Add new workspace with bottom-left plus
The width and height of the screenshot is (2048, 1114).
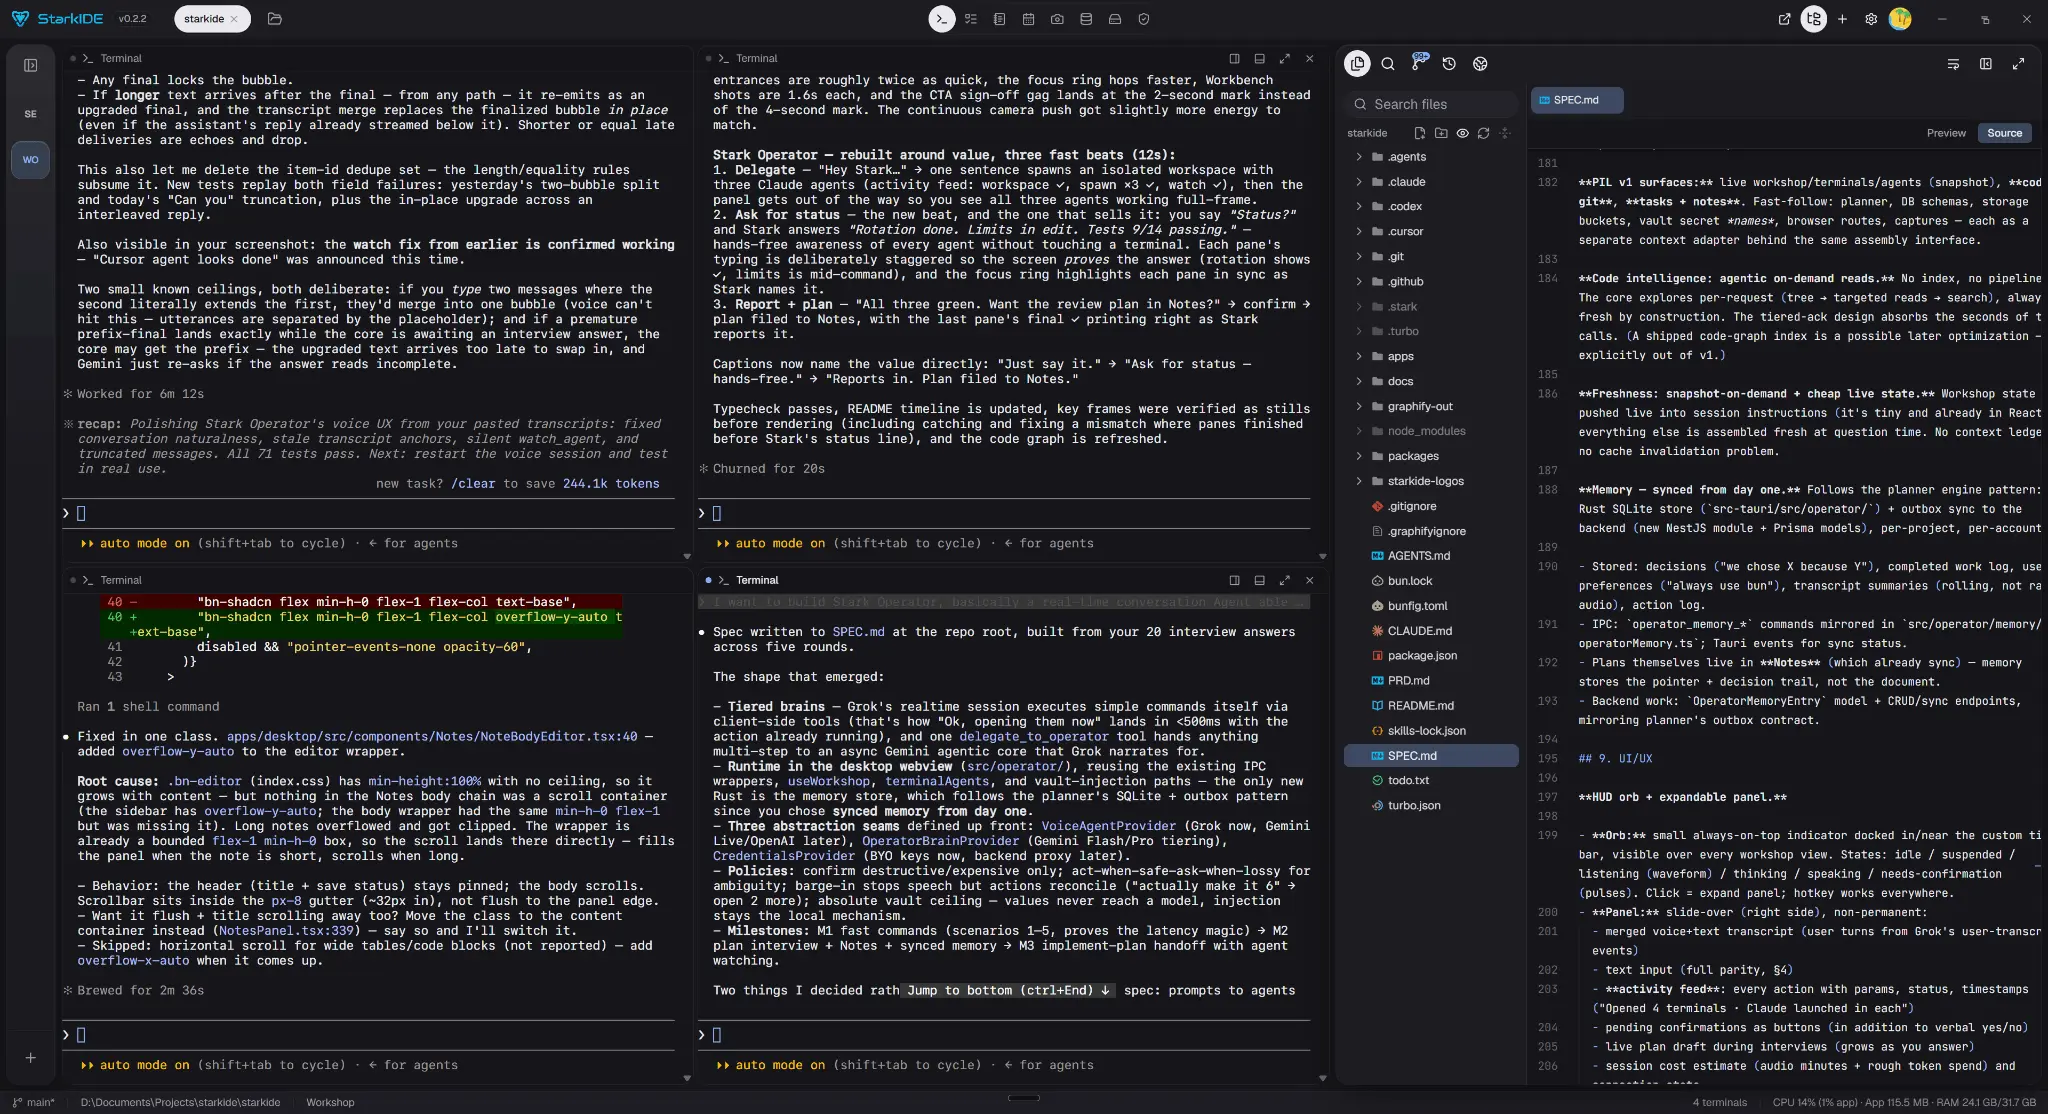31,1058
